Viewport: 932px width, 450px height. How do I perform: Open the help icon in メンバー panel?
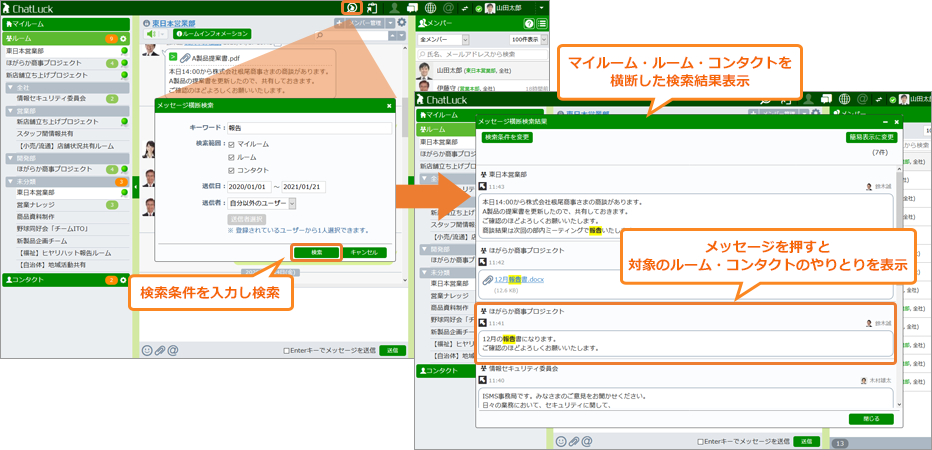[528, 23]
